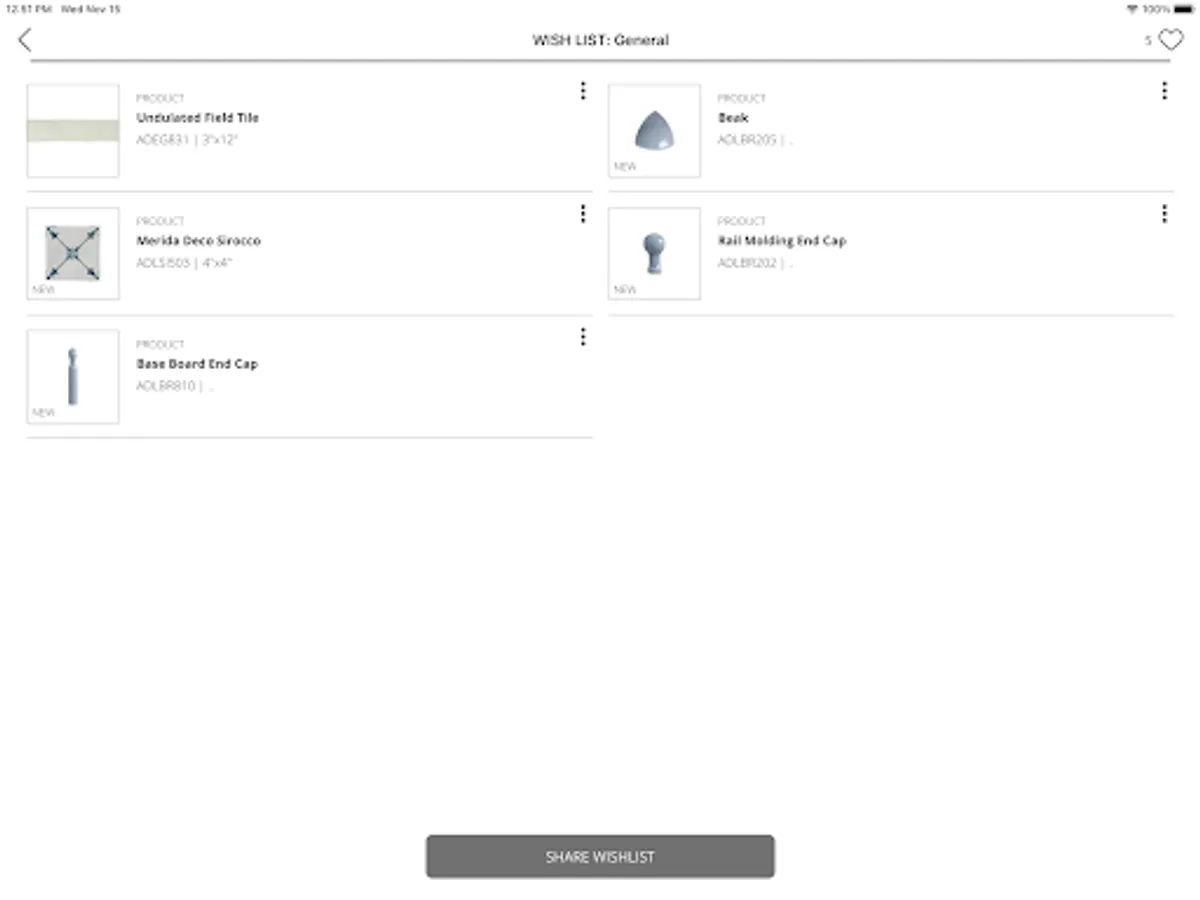Select Merida Deco Sirocco product name
The image size is (1200, 900).
tap(199, 240)
